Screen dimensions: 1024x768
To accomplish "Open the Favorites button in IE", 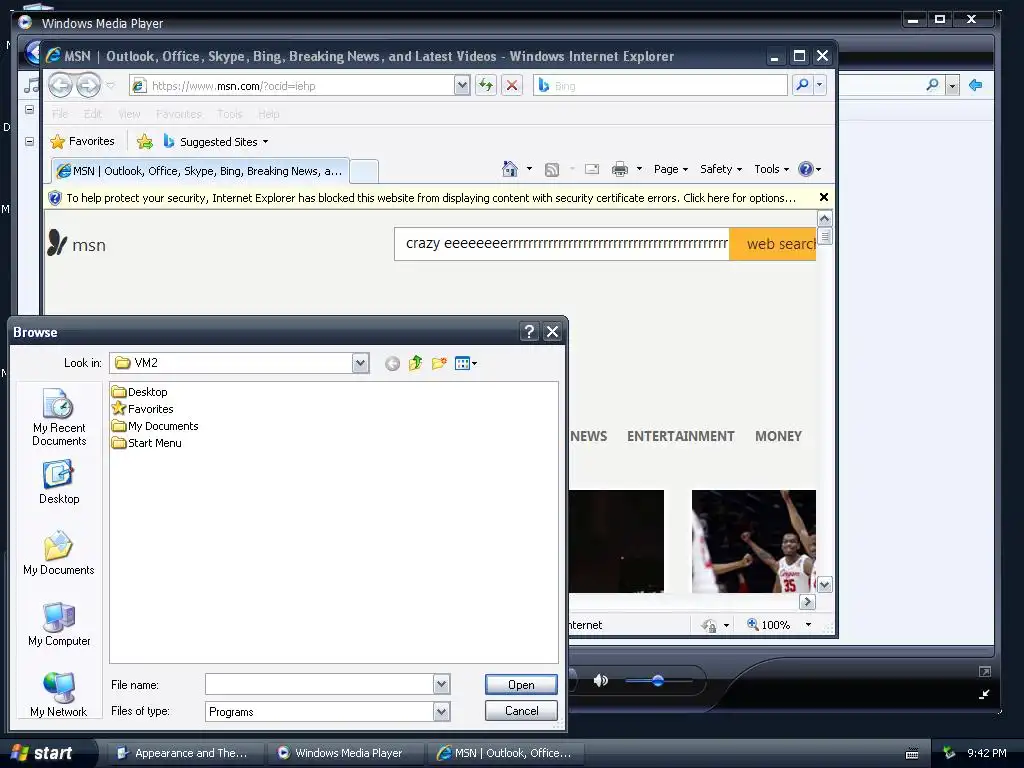I will [82, 141].
